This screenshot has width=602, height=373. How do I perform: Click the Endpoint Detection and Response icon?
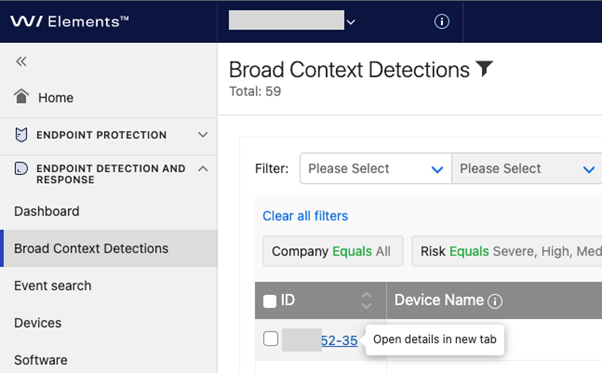coord(21,168)
